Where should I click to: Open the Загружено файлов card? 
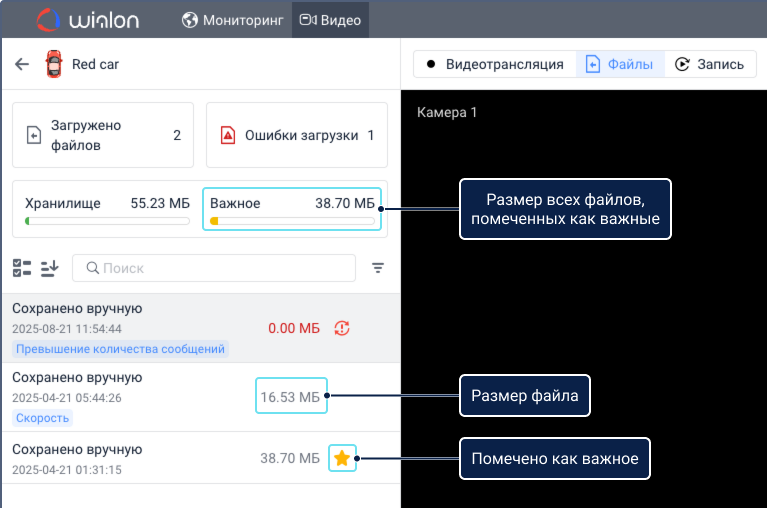[x=103, y=135]
